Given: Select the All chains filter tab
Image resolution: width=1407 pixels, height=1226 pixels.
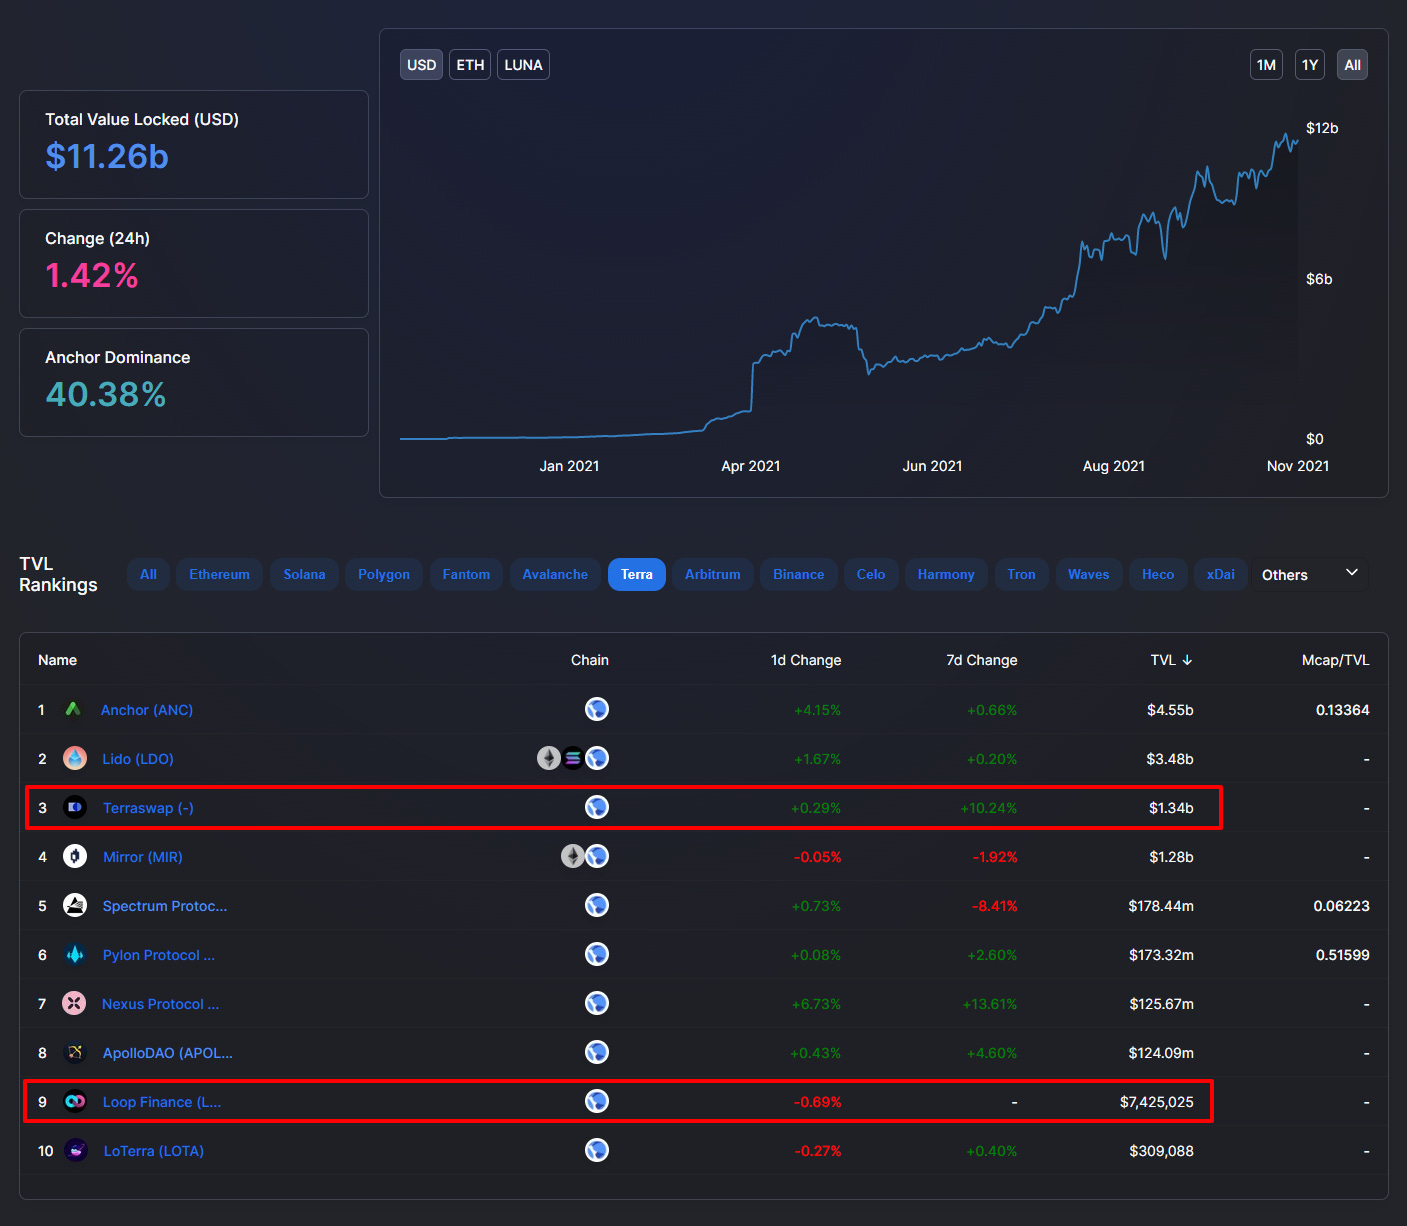Looking at the screenshot, I should pyautogui.click(x=148, y=574).
